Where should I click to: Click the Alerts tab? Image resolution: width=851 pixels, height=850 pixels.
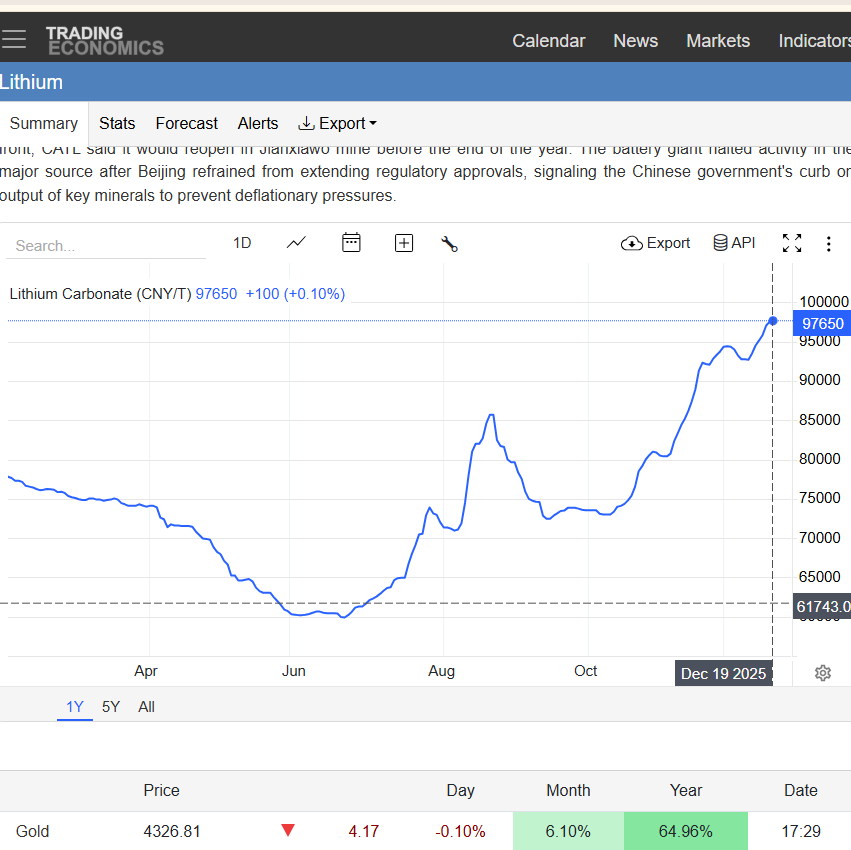click(257, 123)
